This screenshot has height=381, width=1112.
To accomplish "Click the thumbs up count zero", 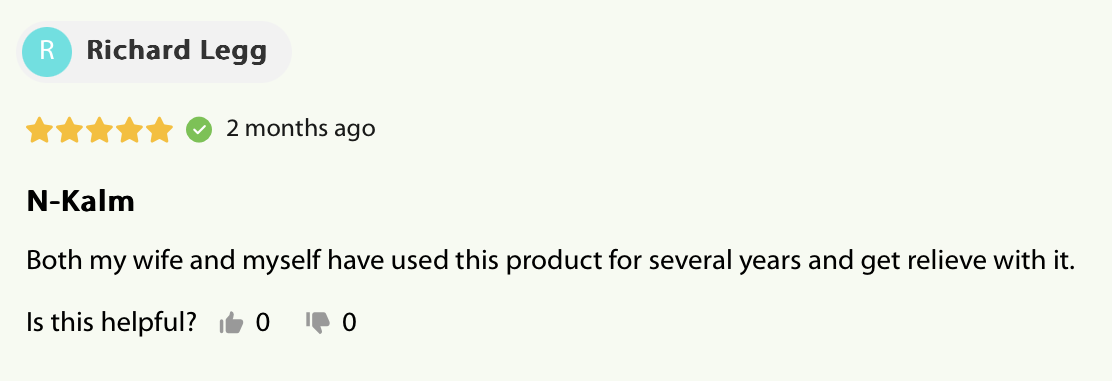I will click(x=262, y=323).
